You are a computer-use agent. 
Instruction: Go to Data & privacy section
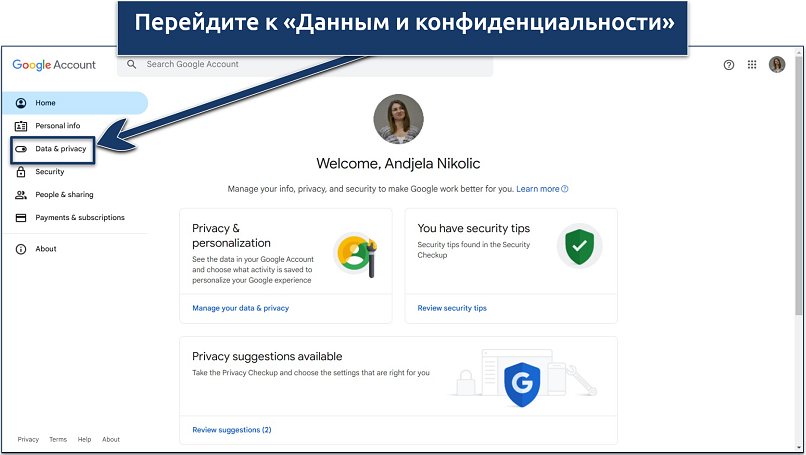(x=61, y=149)
